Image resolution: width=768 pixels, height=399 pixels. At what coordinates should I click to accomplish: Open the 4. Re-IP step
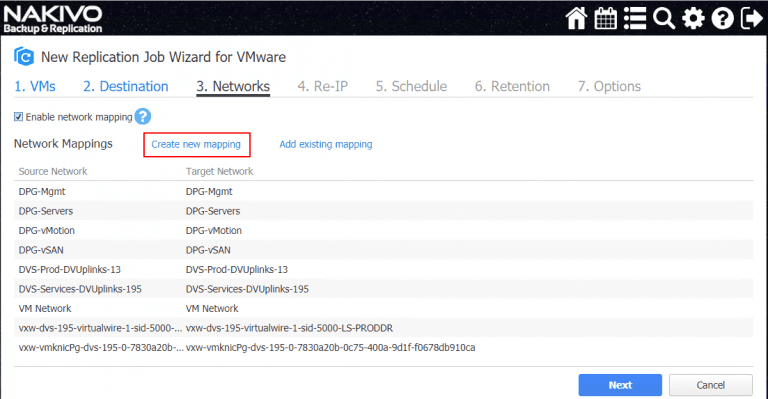(322, 86)
